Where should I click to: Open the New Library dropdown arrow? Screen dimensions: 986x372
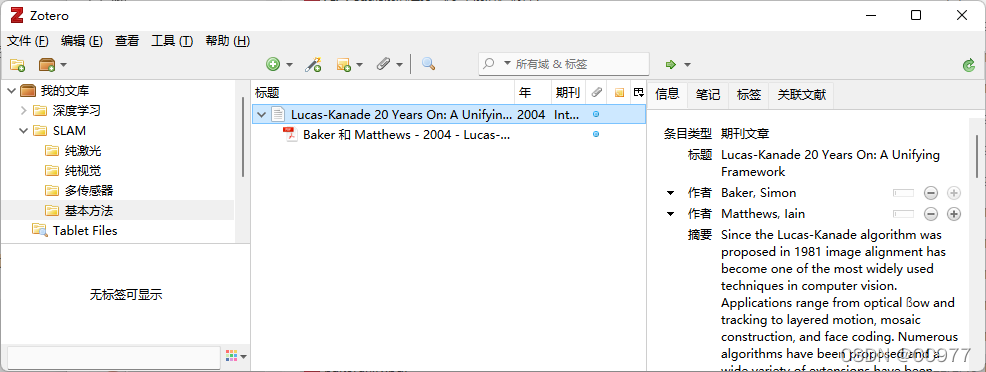64,65
